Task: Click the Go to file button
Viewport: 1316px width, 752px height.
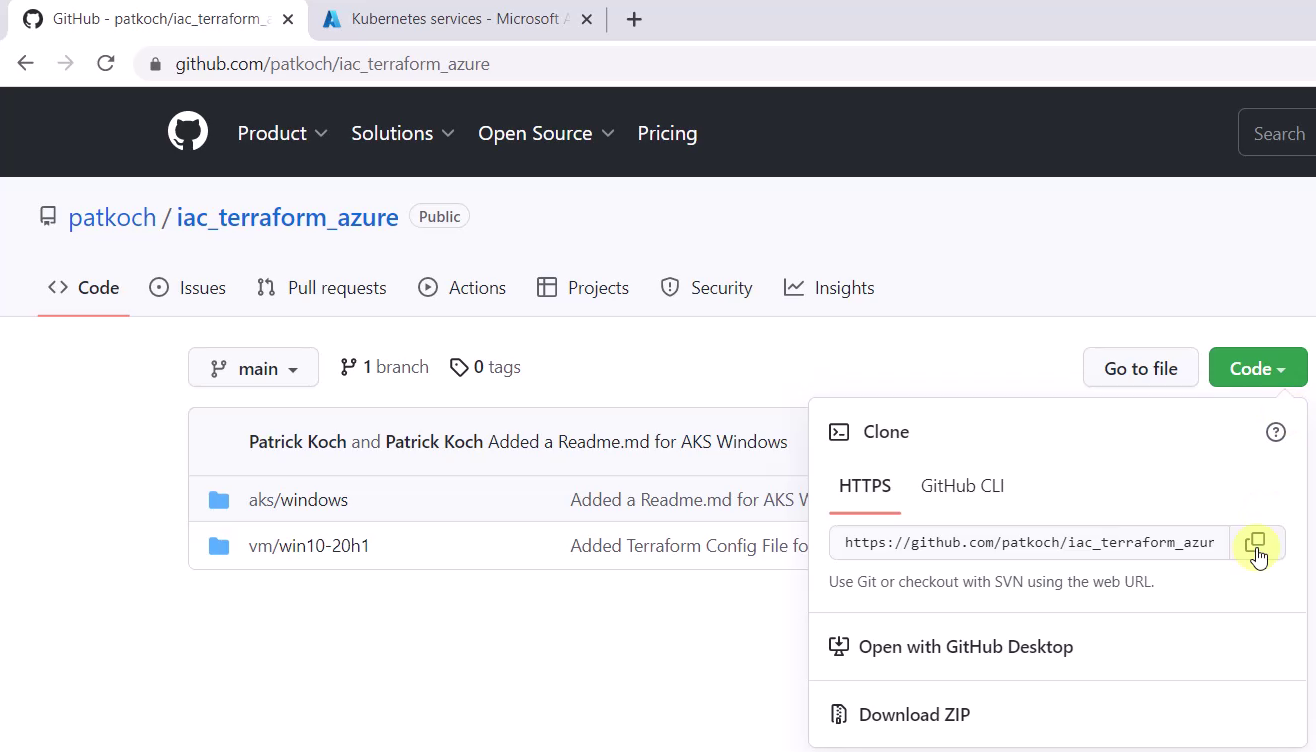Action: click(1140, 368)
